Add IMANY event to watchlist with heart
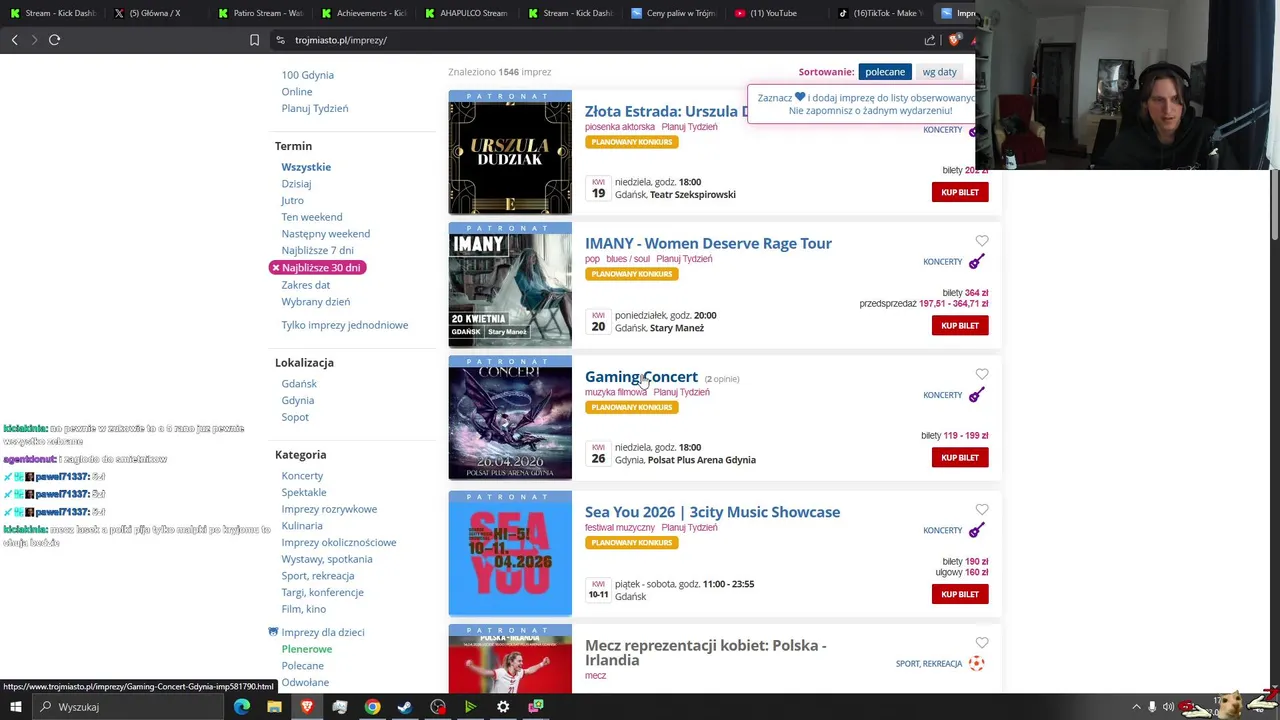This screenshot has width=1280, height=720. (982, 241)
